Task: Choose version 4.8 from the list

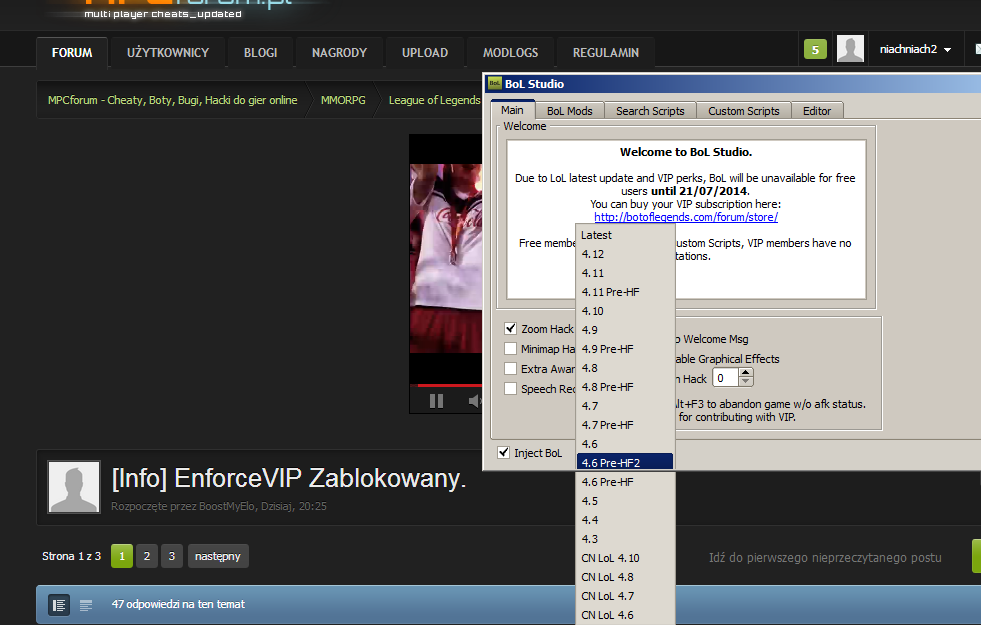Action: click(x=625, y=368)
